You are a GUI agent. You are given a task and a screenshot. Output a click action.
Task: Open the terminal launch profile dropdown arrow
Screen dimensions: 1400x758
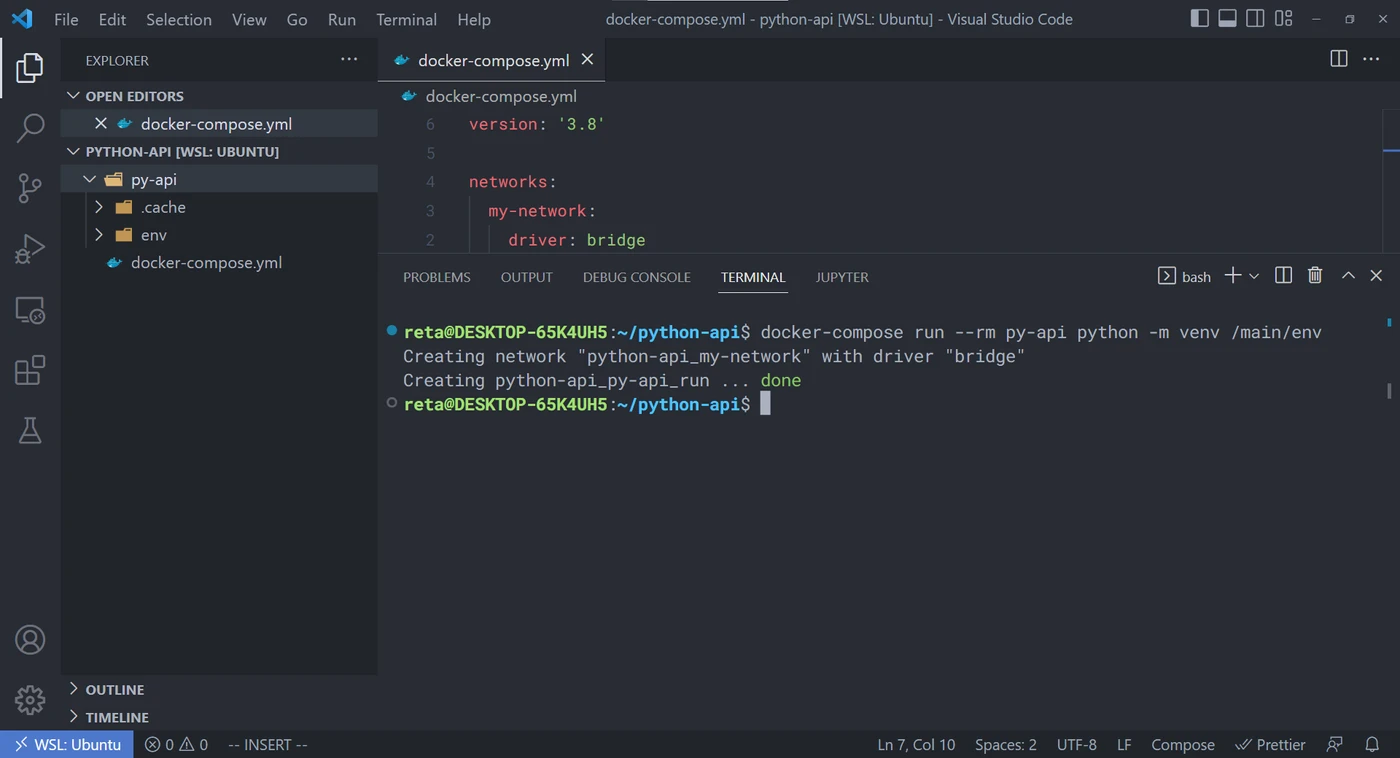tap(1254, 276)
